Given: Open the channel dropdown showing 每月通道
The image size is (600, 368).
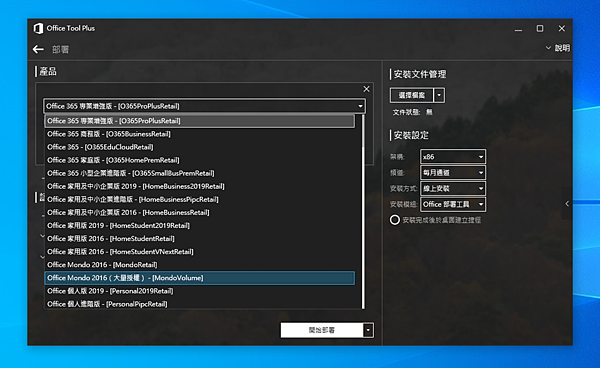Looking at the screenshot, I should tap(453, 173).
